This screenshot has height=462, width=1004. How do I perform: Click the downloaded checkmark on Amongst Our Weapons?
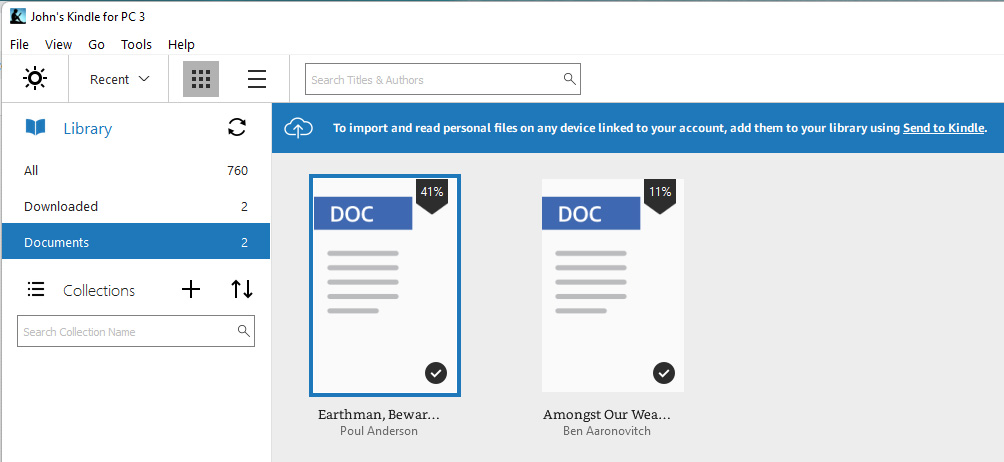click(x=664, y=372)
